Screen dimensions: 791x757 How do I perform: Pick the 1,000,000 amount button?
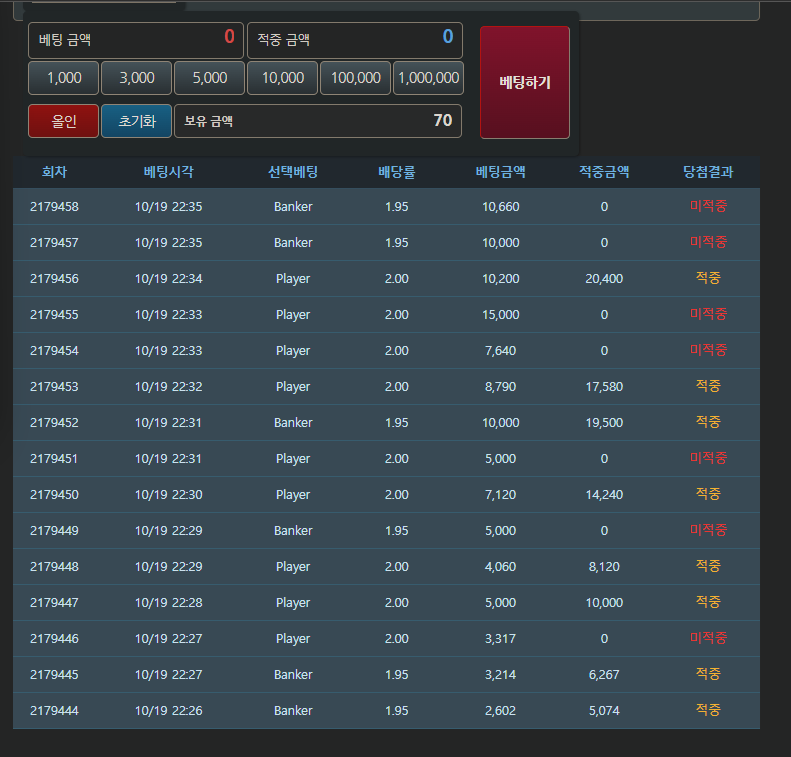tap(428, 78)
